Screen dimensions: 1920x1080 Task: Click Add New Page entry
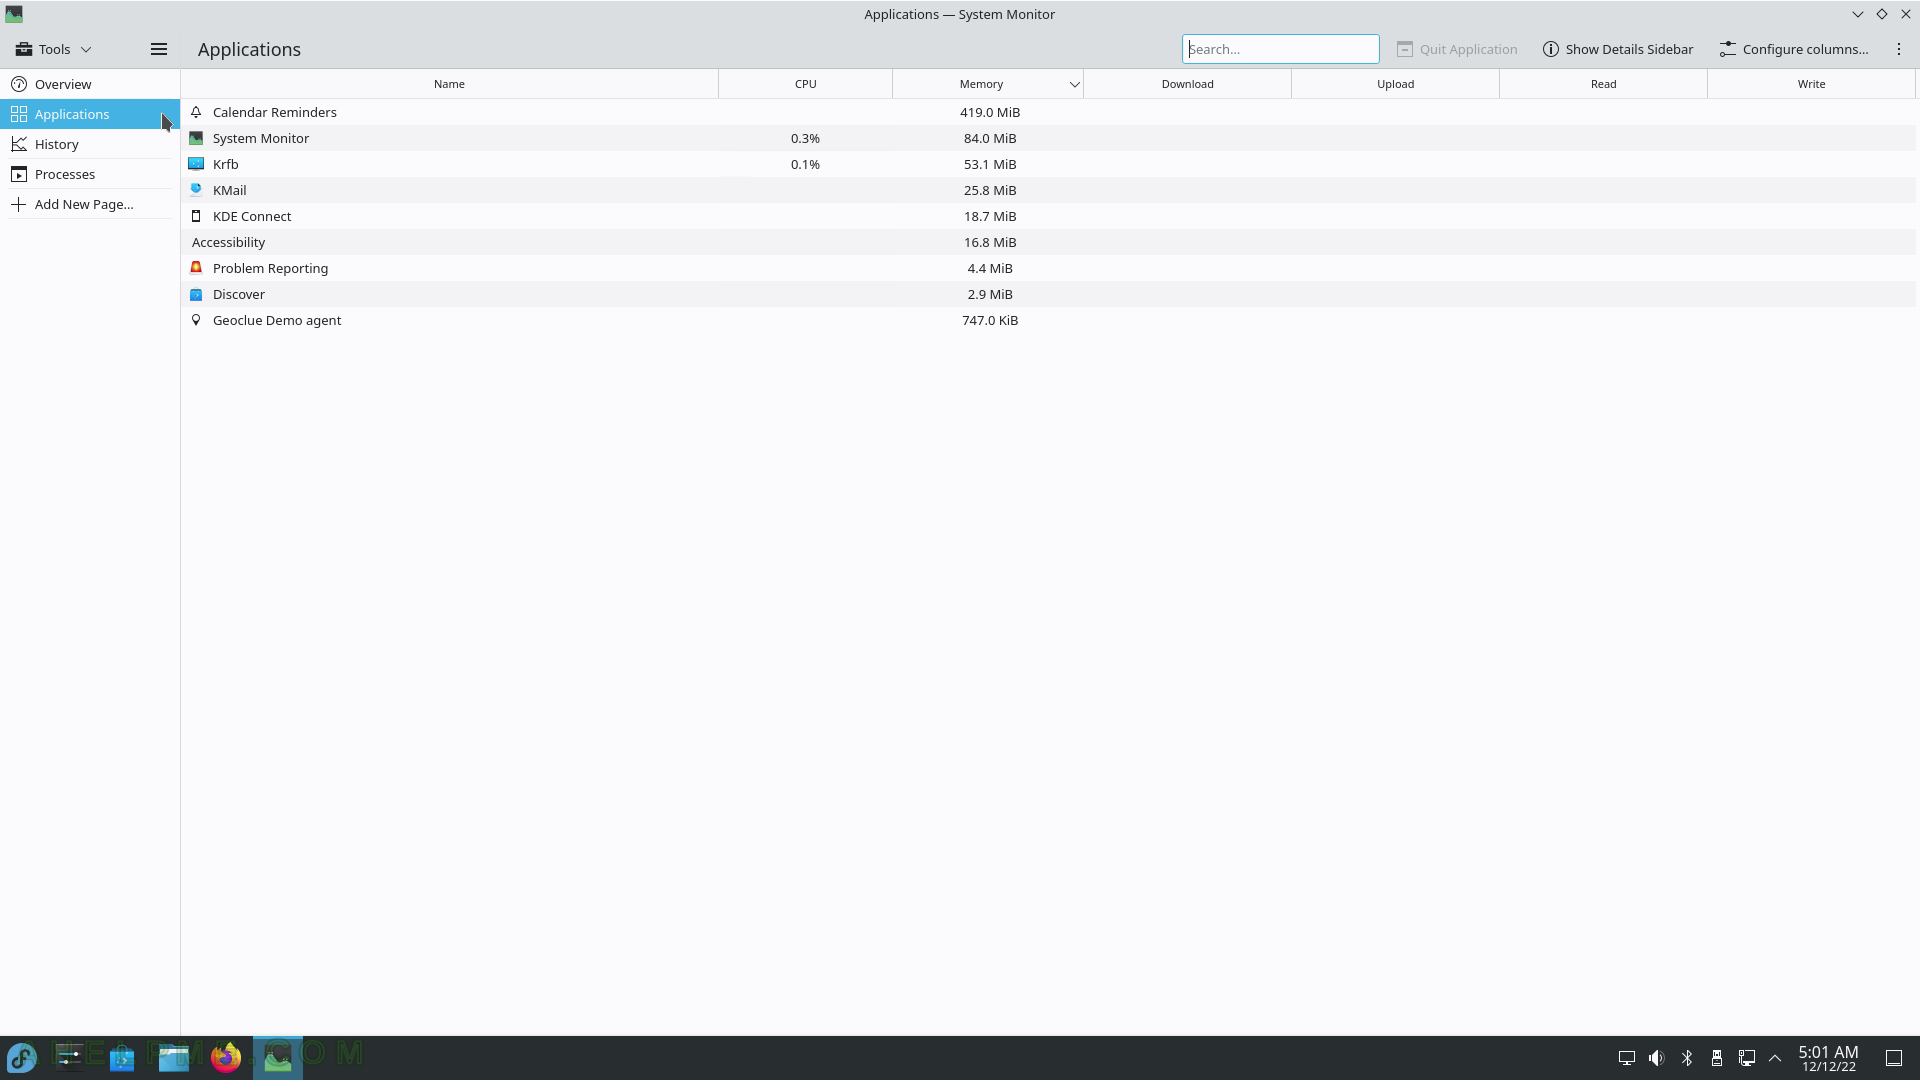90,204
